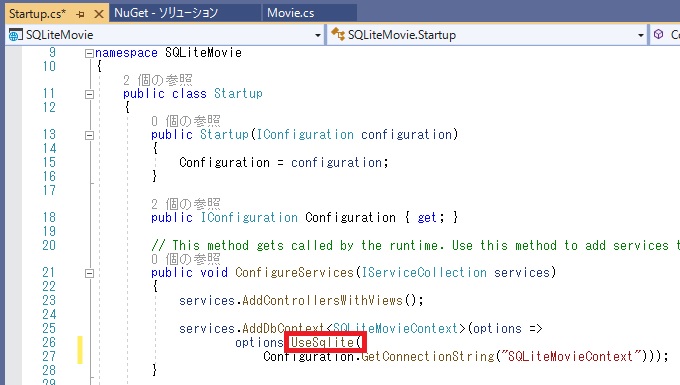Image resolution: width=680 pixels, height=385 pixels.
Task: Click the UseSqlite method call
Action: point(322,343)
